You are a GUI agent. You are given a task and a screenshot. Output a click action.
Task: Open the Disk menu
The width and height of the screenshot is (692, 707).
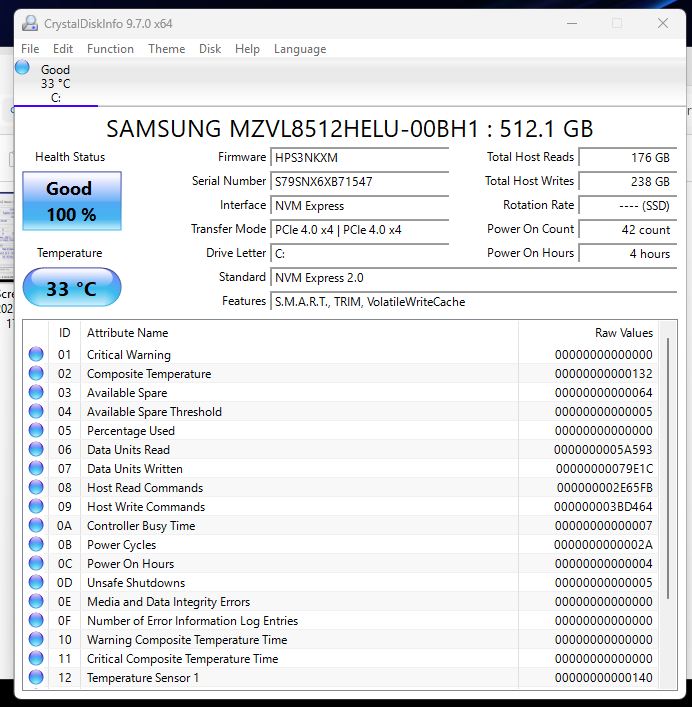pyautogui.click(x=210, y=49)
